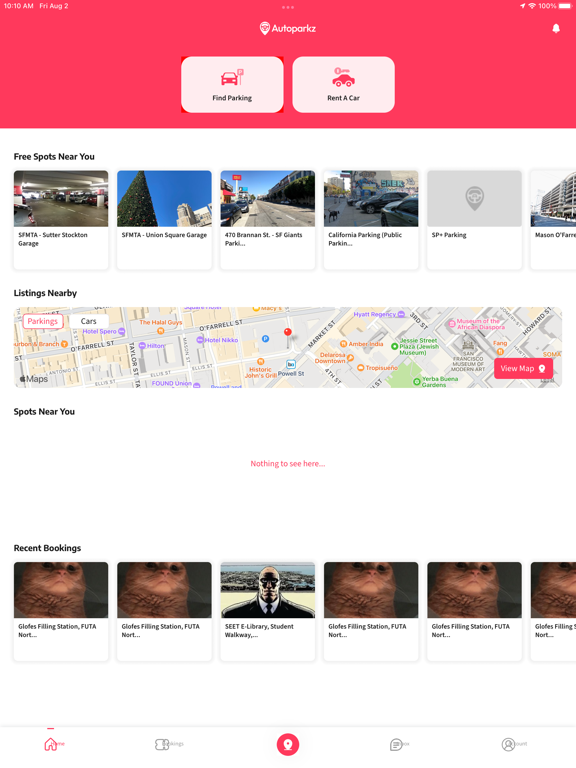Click the 'Listings Nearby' heading
This screenshot has width=576, height=768.
pos(45,293)
